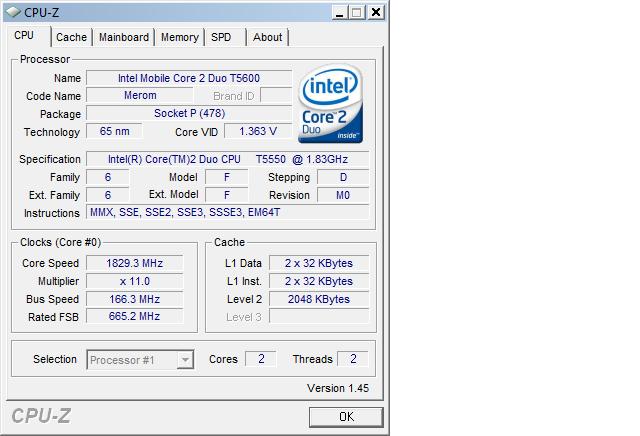
Task: Open the Processor #1 selection dropdown
Action: point(140,360)
